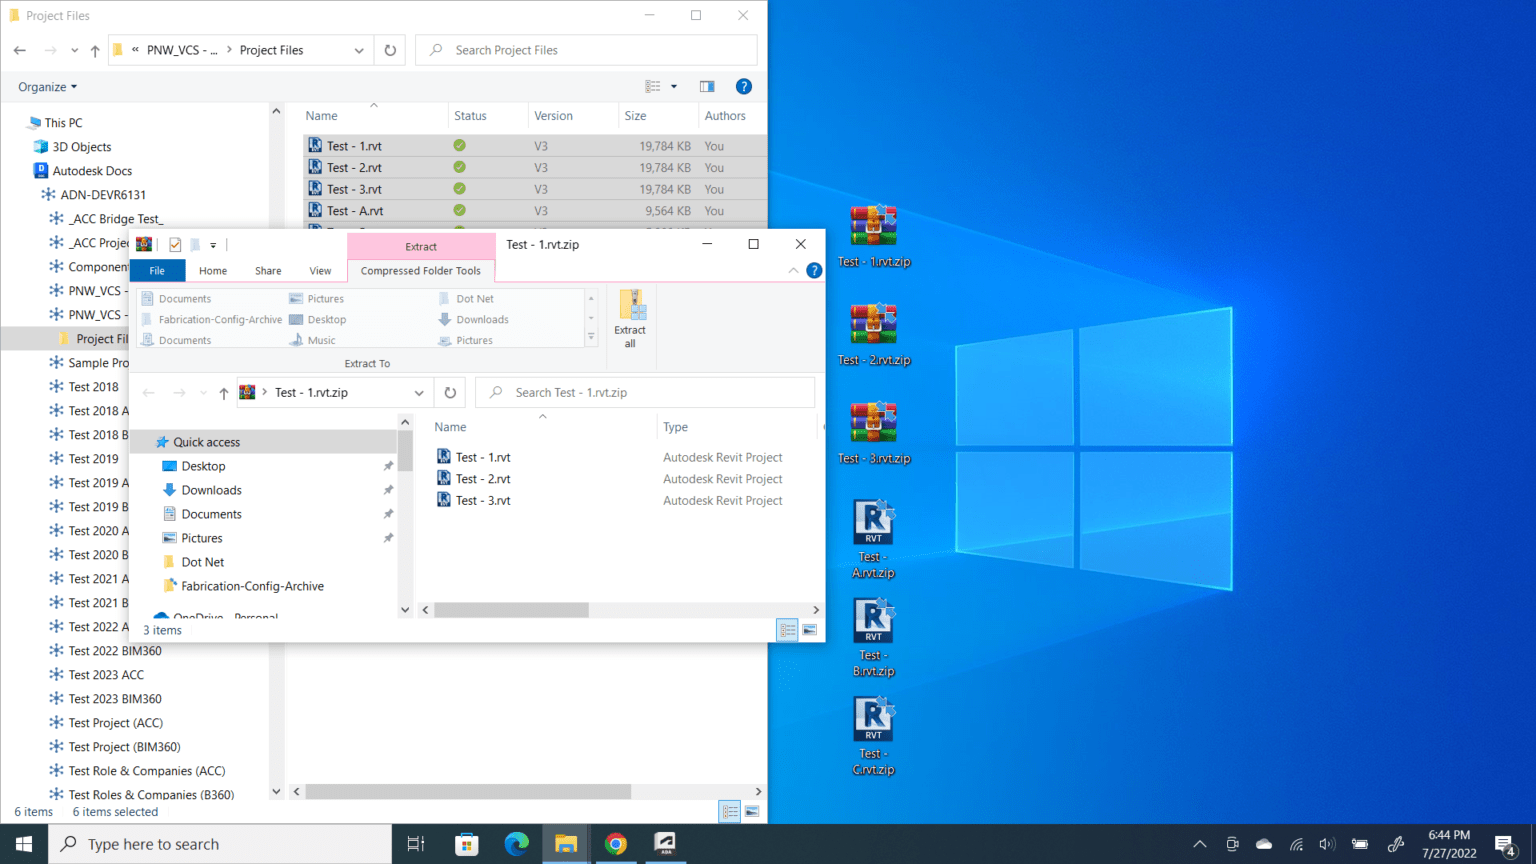Unpin Downloads from Quick access
Screen dimensions: 1536x864
(x=388, y=489)
